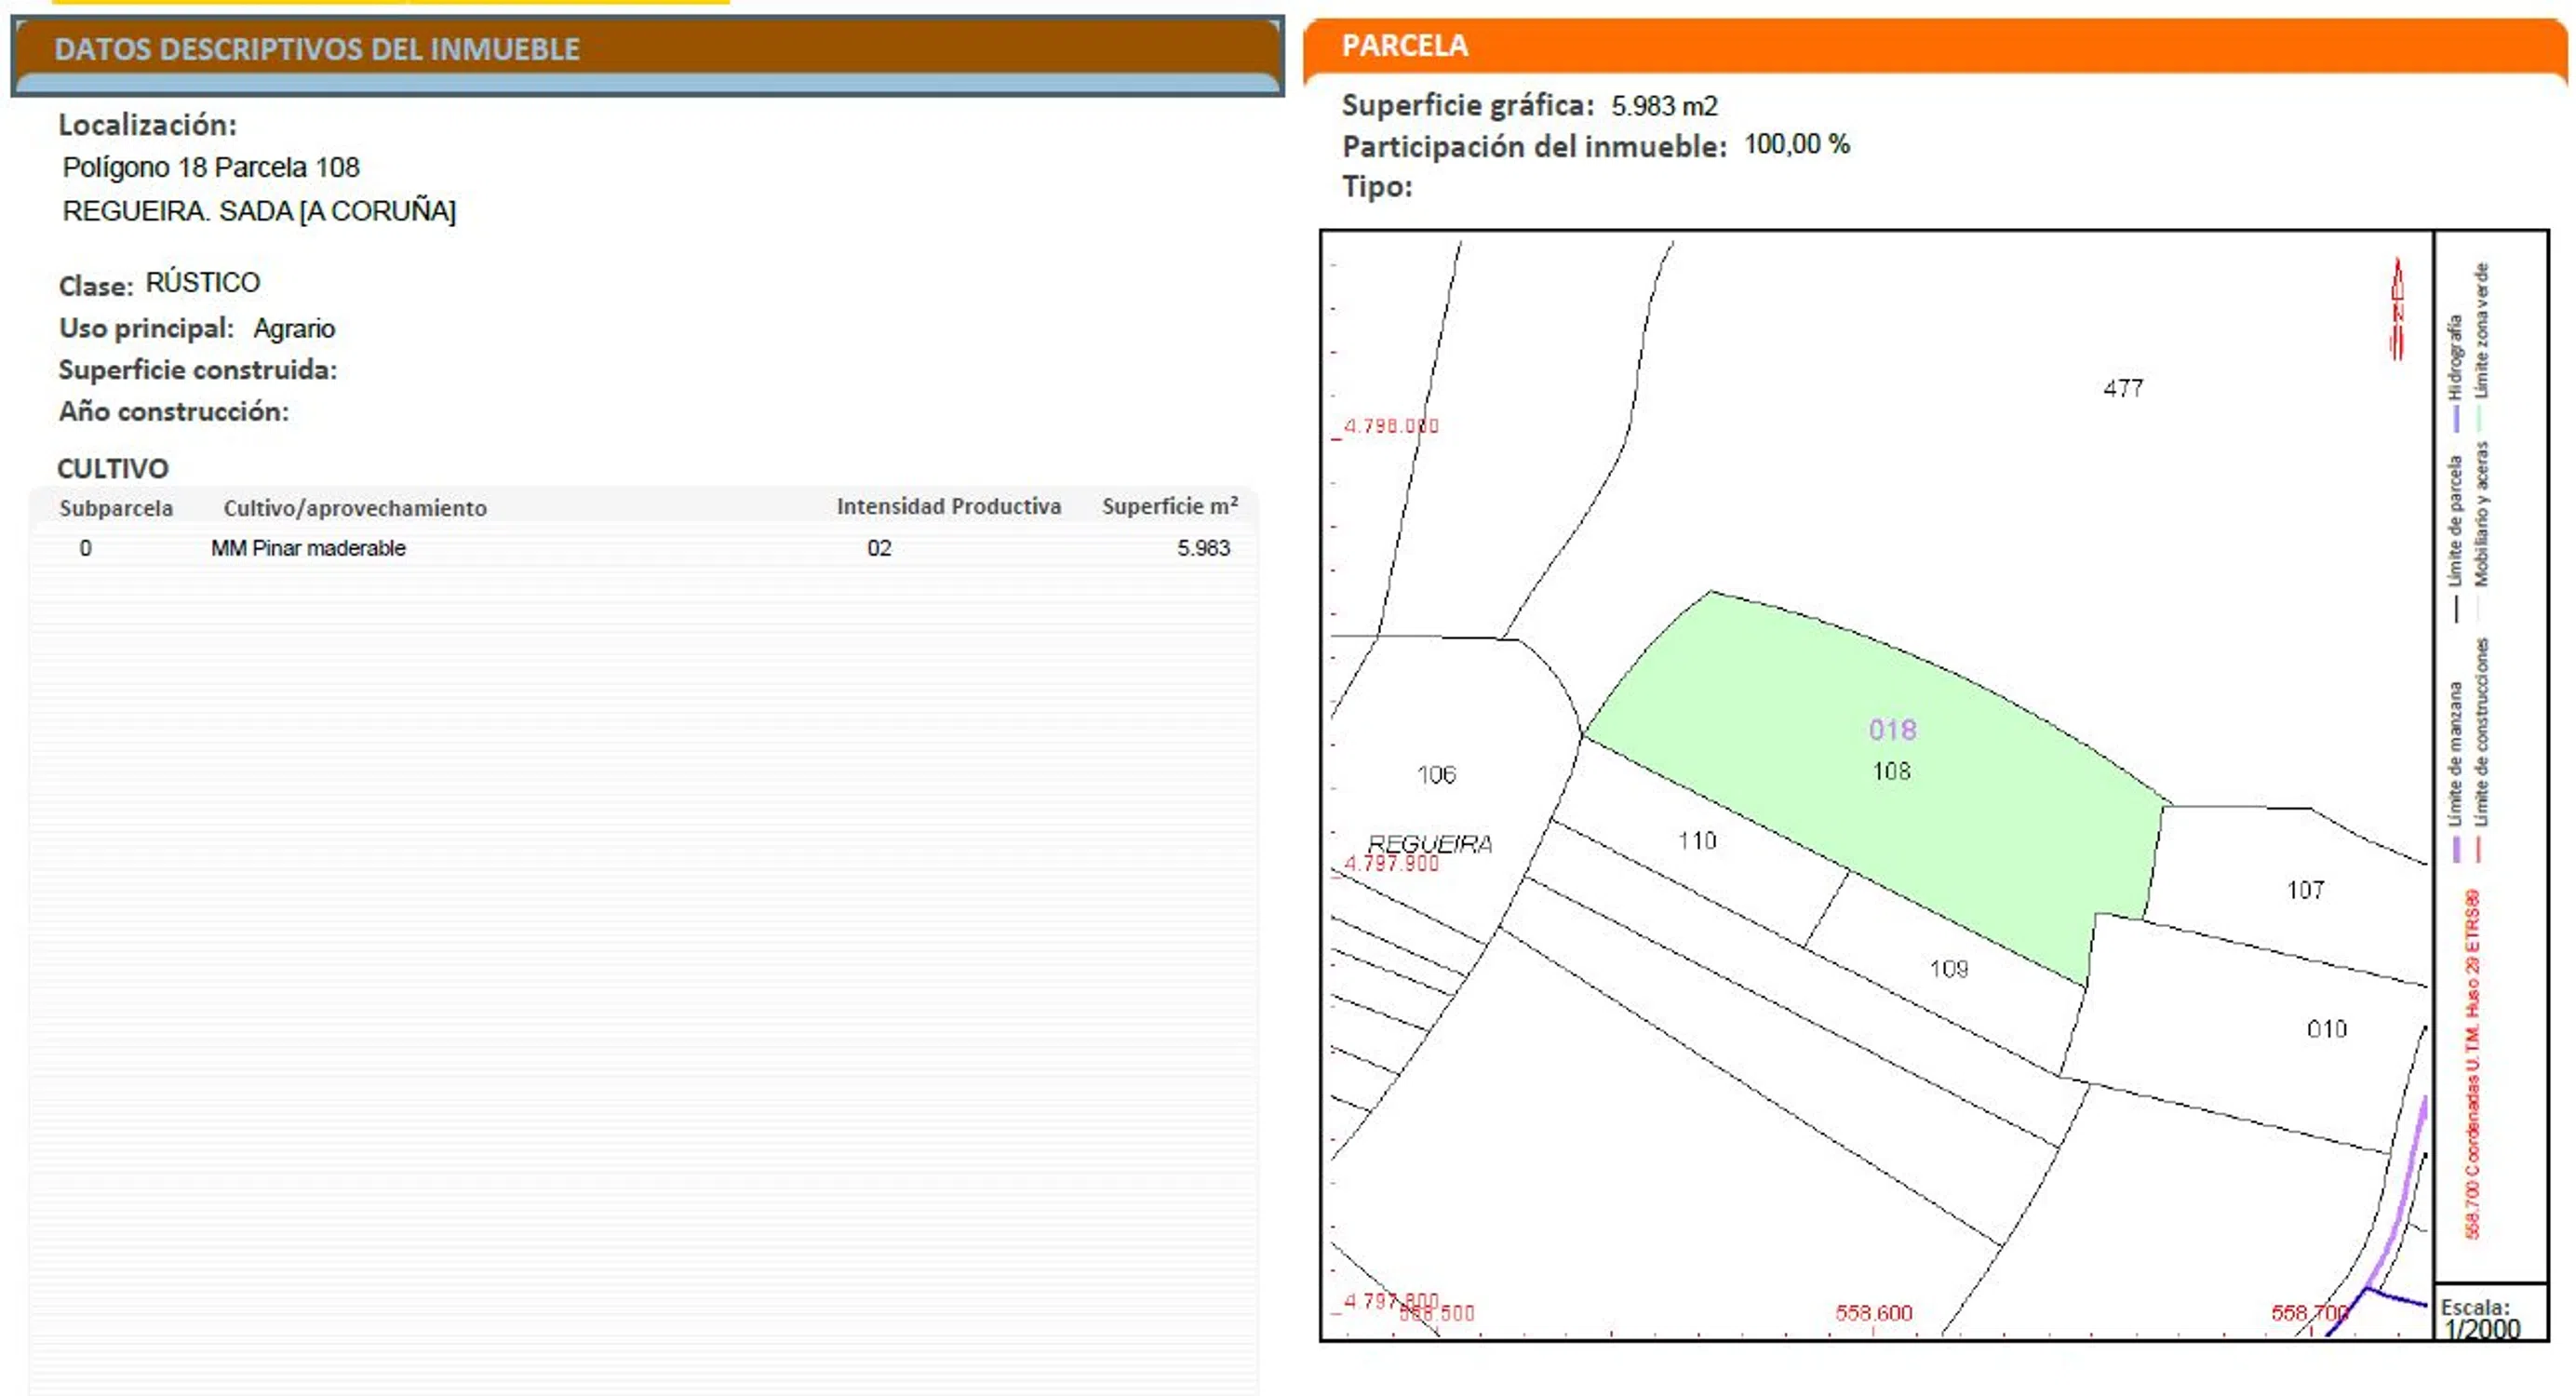Screen dimensions: 2576x1396
Task: Click the MM Pinar maderable table row
Action: (x=308, y=548)
